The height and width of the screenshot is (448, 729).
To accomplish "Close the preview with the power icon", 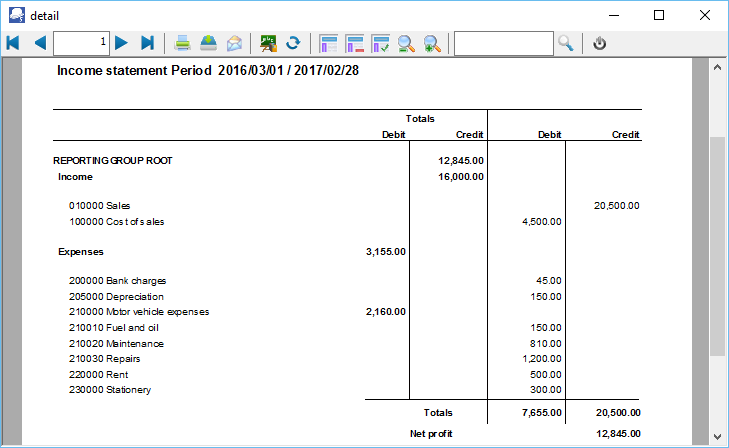I will [600, 43].
